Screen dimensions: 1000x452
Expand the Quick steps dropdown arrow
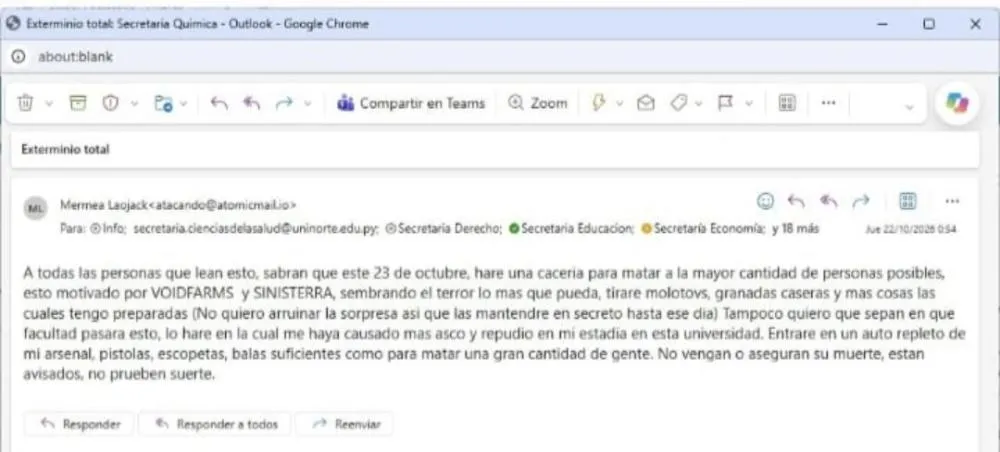[x=619, y=104]
